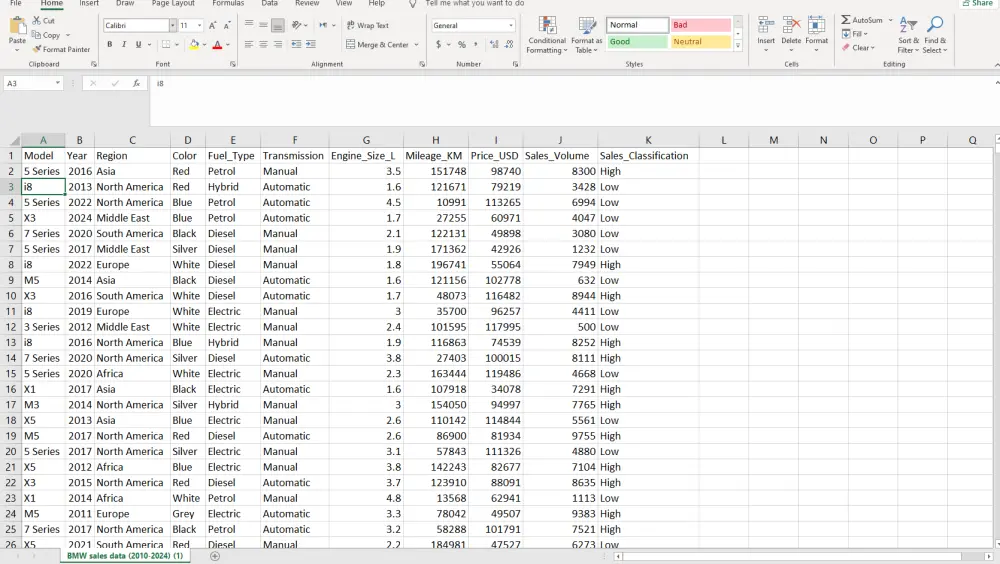Switch to the Insert ribbon tab
The image size is (1000, 564).
pos(89,3)
